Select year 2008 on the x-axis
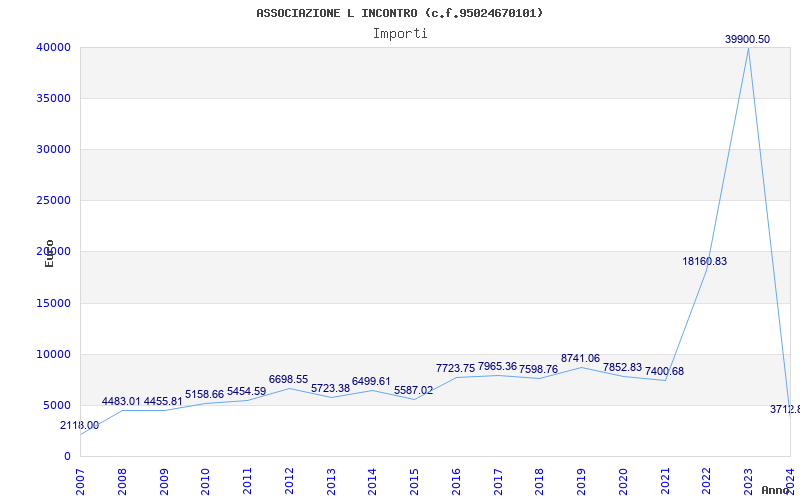The width and height of the screenshot is (800, 500). (122, 482)
